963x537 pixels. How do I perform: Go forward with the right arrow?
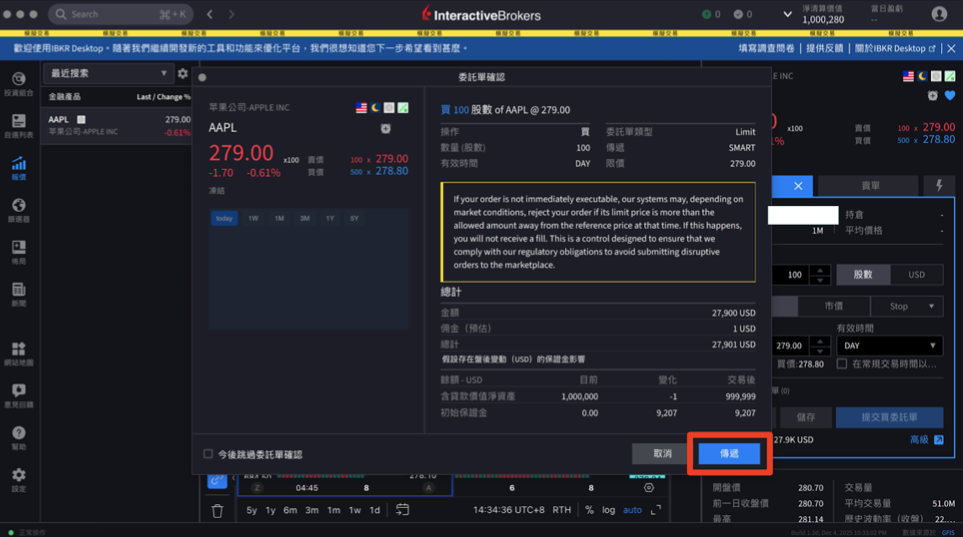[232, 14]
